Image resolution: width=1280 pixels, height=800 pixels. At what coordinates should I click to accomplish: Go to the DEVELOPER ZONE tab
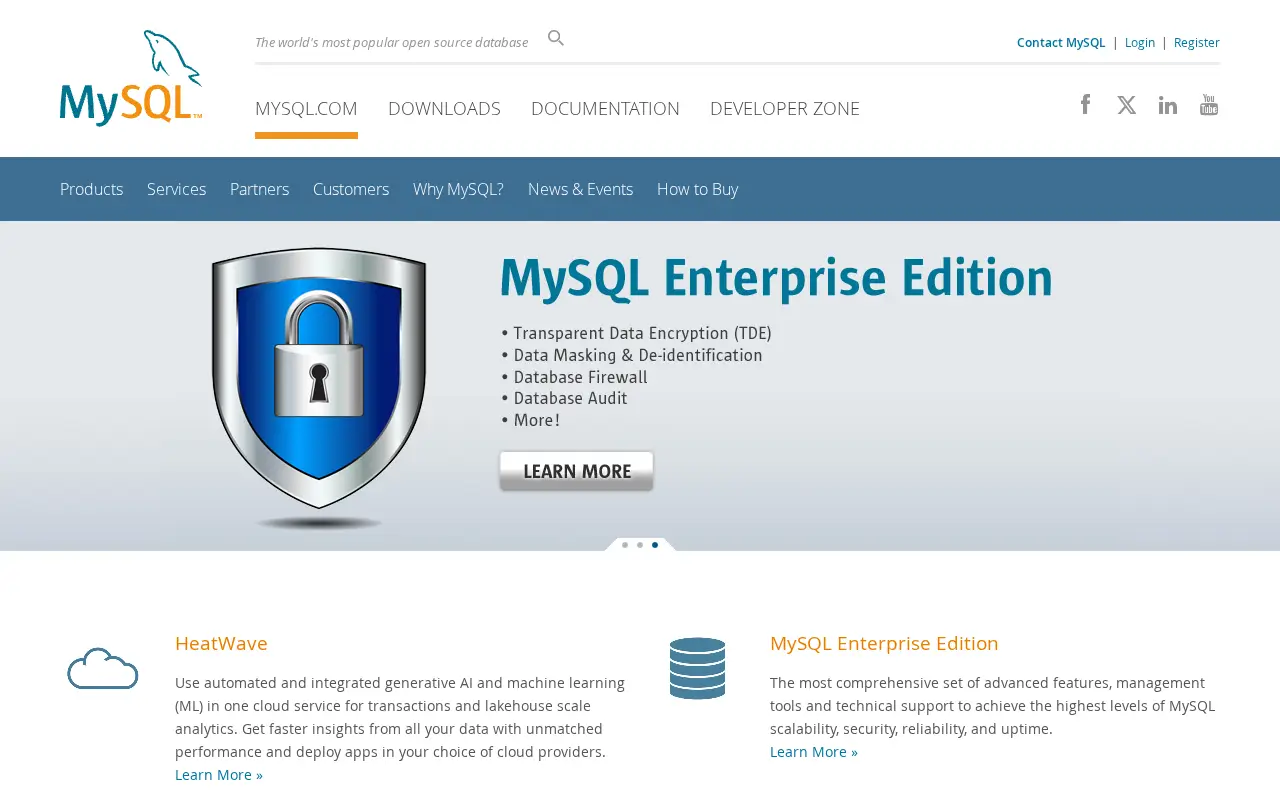[785, 109]
